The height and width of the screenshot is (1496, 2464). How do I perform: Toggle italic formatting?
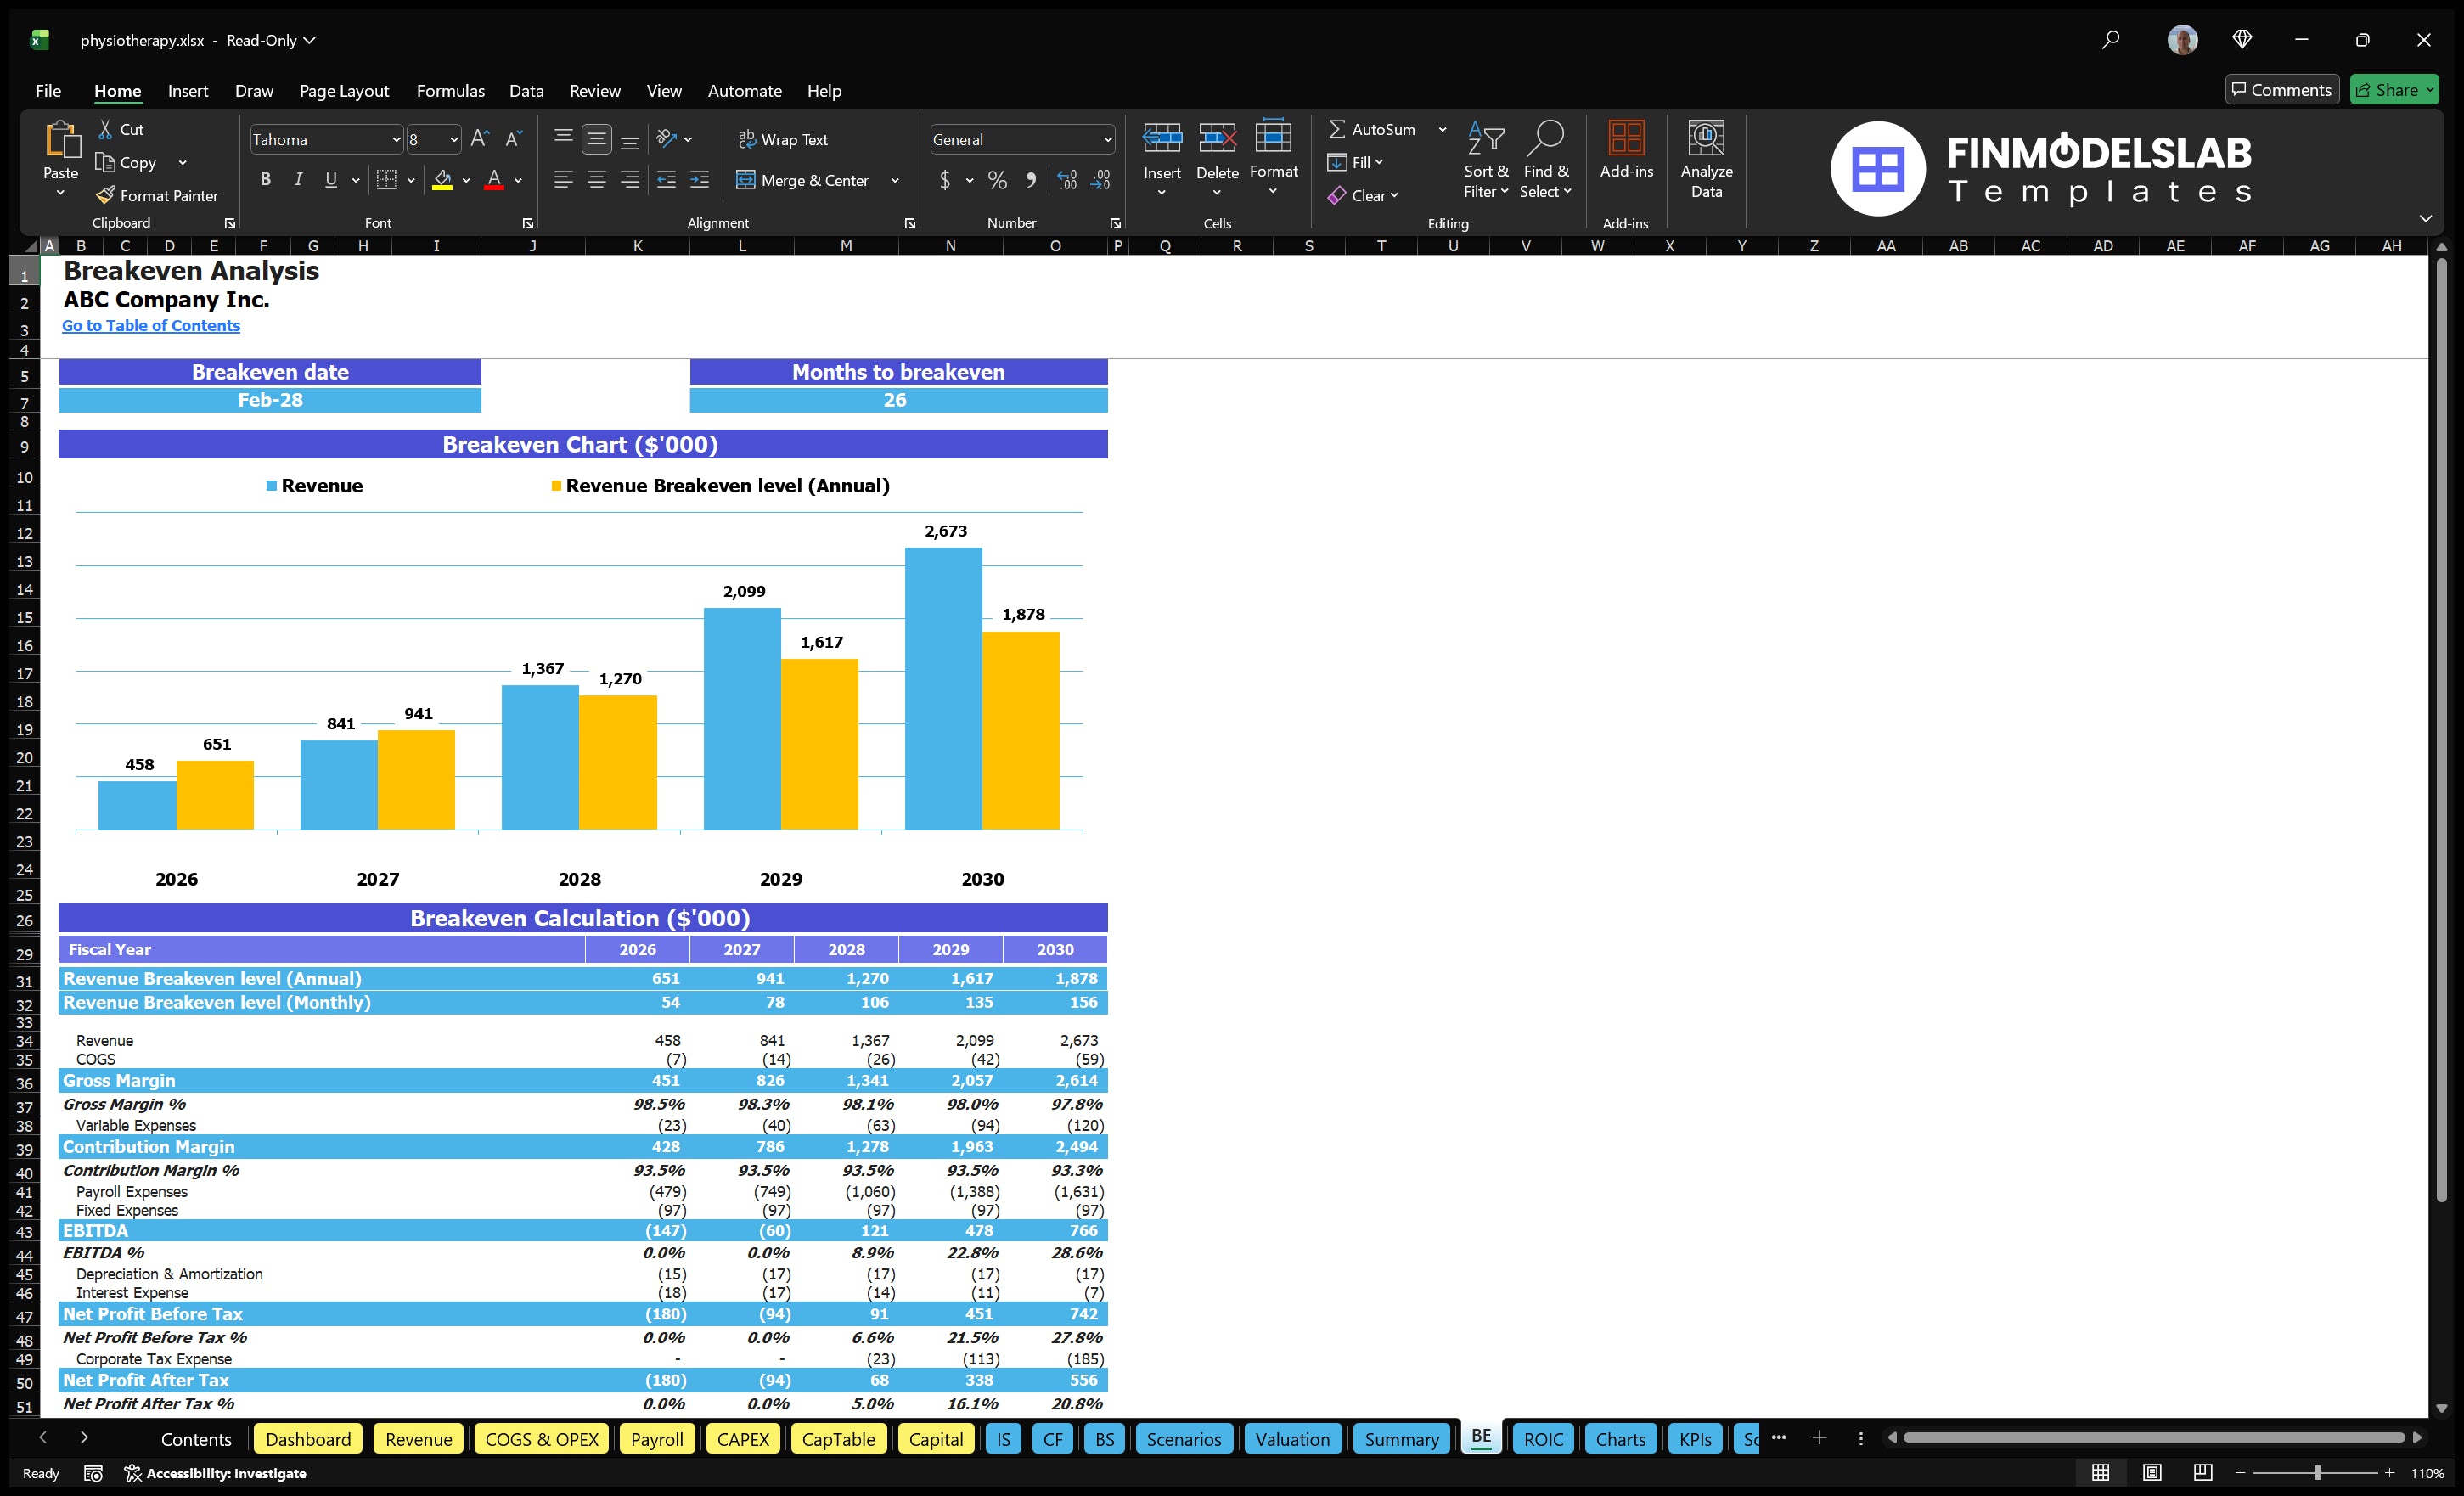point(297,180)
